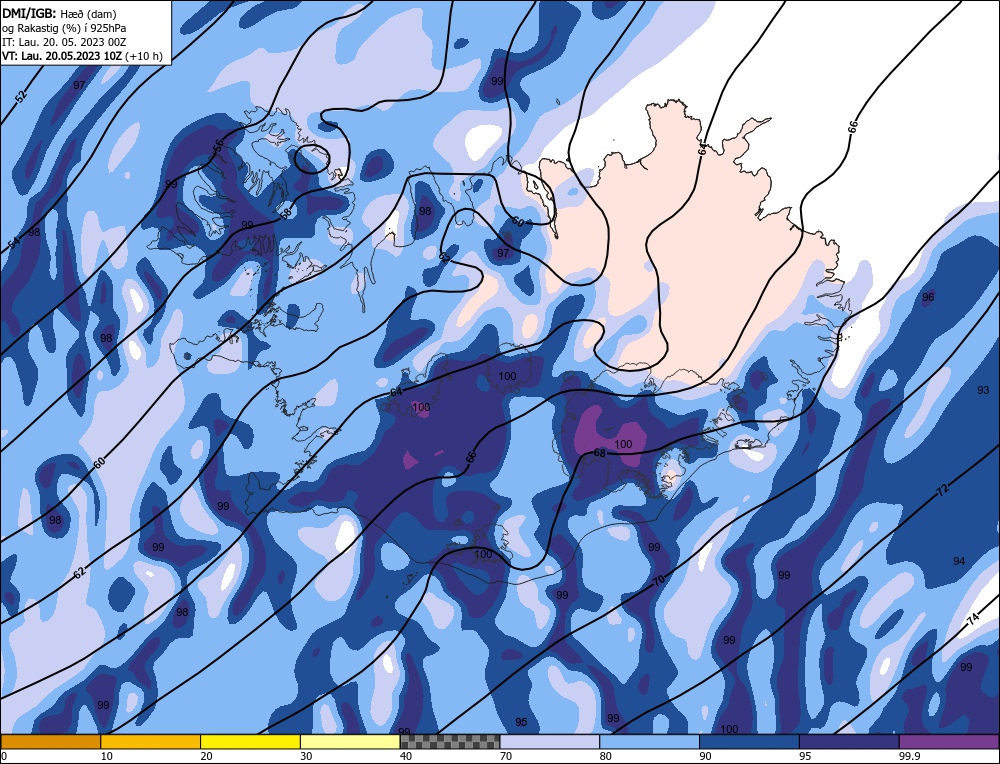Image resolution: width=1000 pixels, height=764 pixels.
Task: Click the bright yellow 20–30 legend swatch
Action: [250, 741]
